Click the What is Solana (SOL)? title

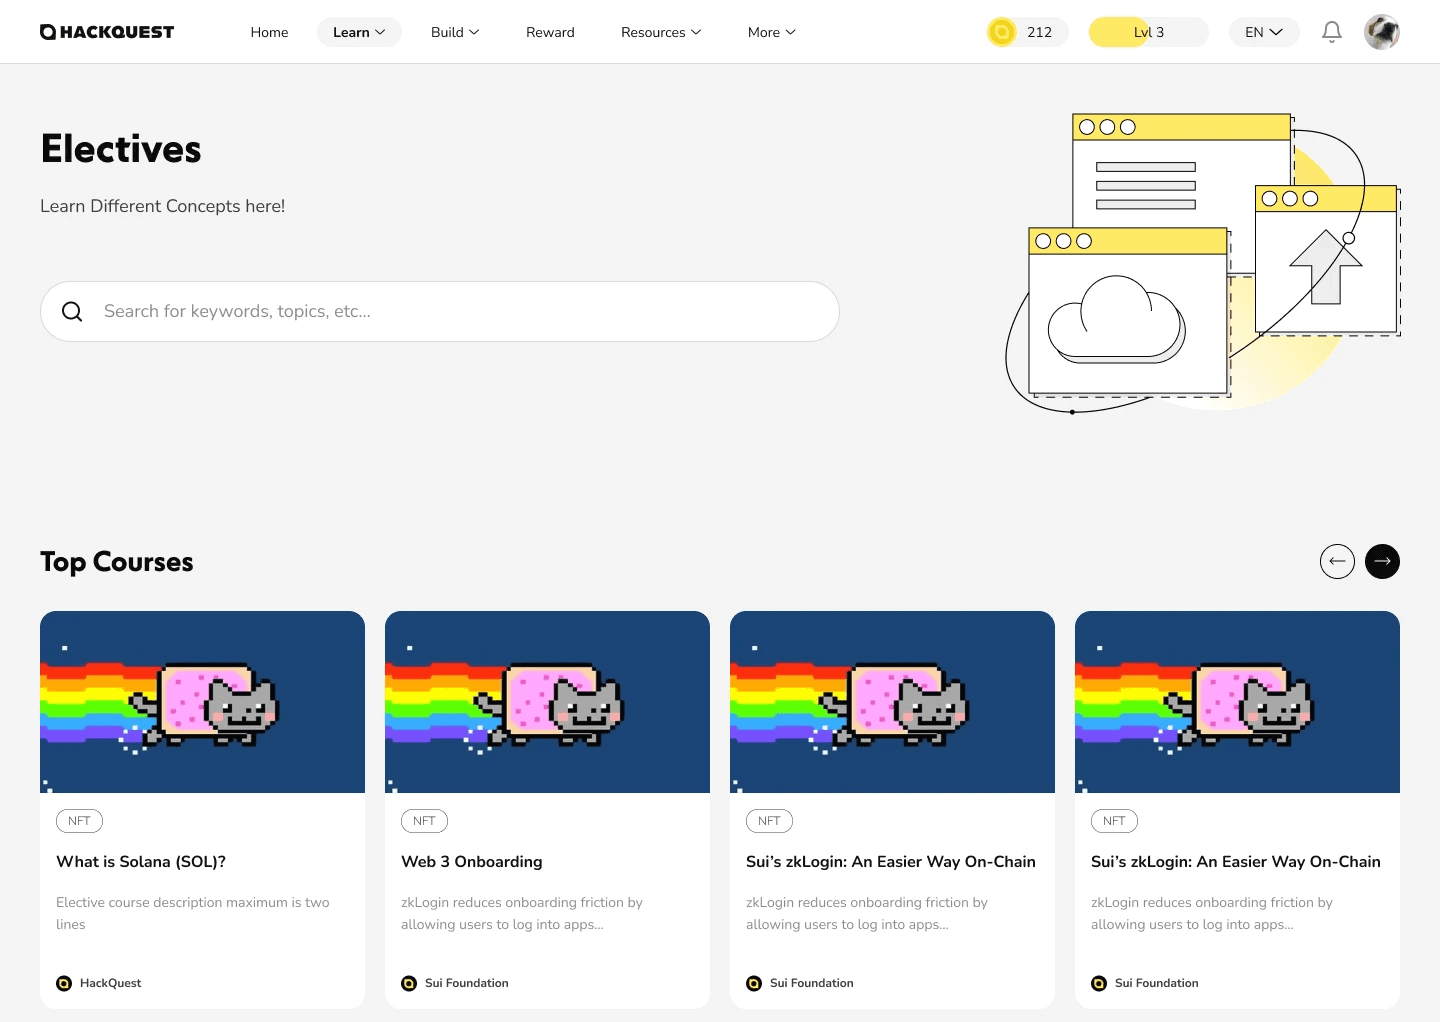[x=141, y=862]
